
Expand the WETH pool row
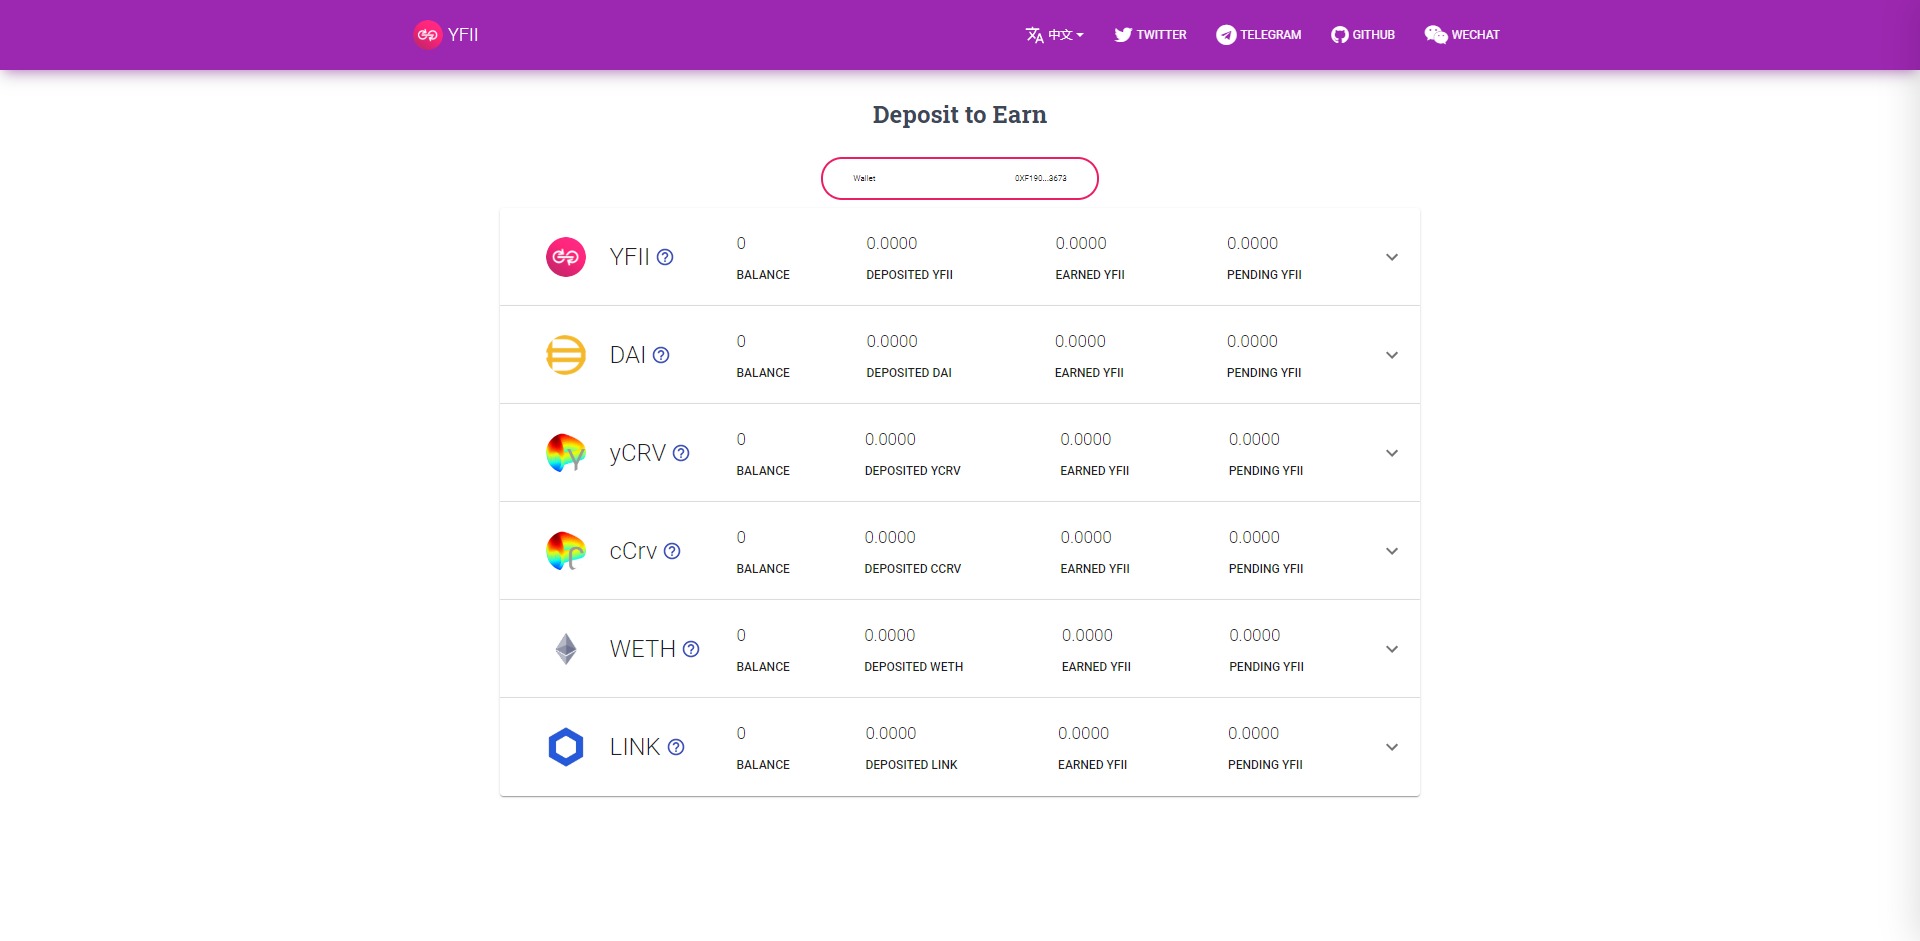1392,649
